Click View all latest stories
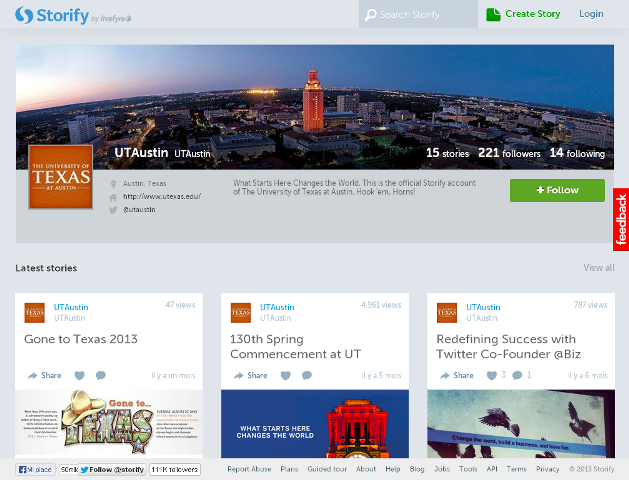 coord(599,267)
